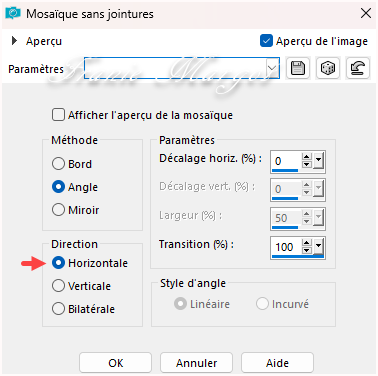Open the Décalage horiz. slider dropdown arrow
The width and height of the screenshot is (378, 376).
318,160
